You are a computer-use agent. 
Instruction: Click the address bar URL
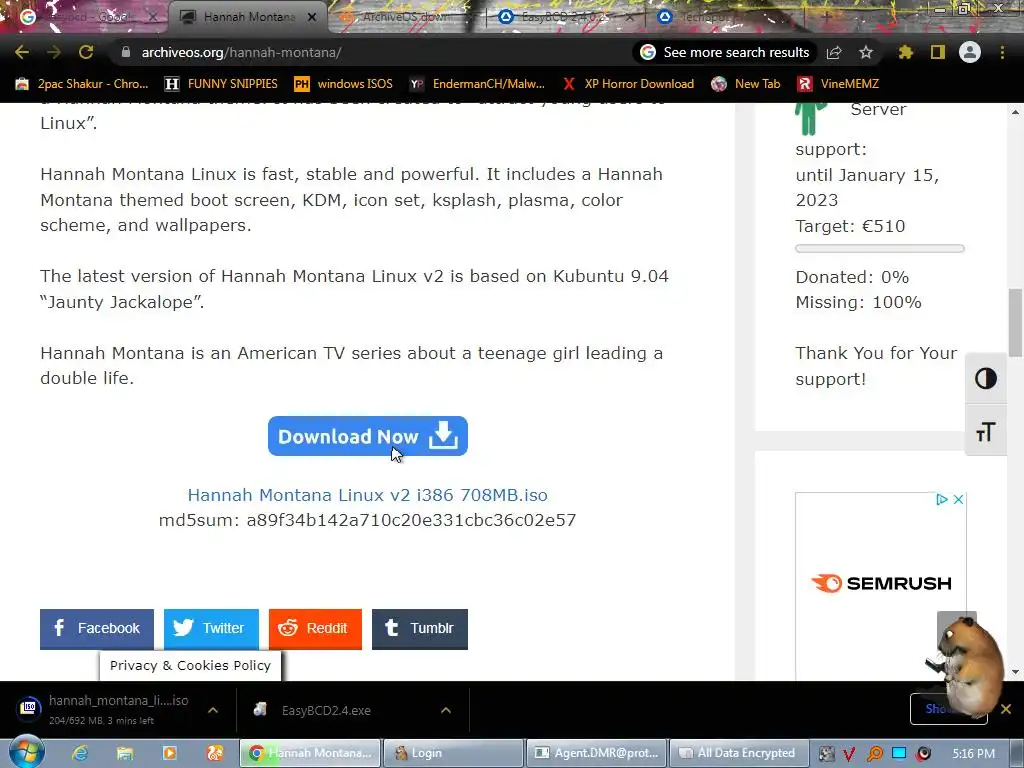[x=242, y=52]
